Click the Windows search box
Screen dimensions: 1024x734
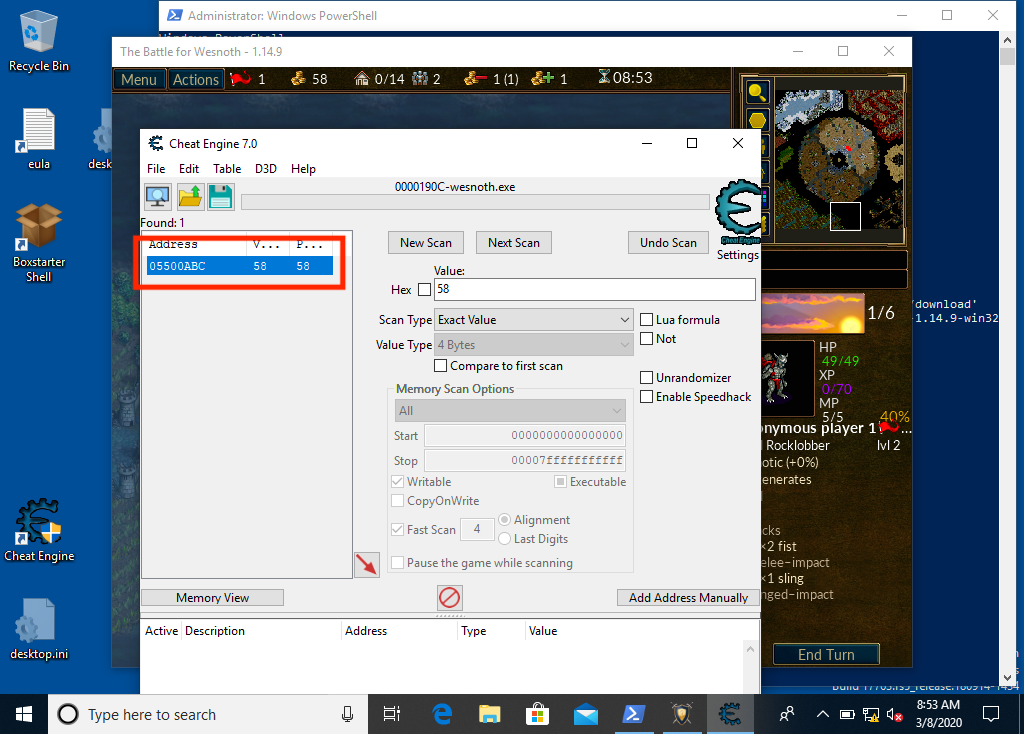click(x=207, y=714)
